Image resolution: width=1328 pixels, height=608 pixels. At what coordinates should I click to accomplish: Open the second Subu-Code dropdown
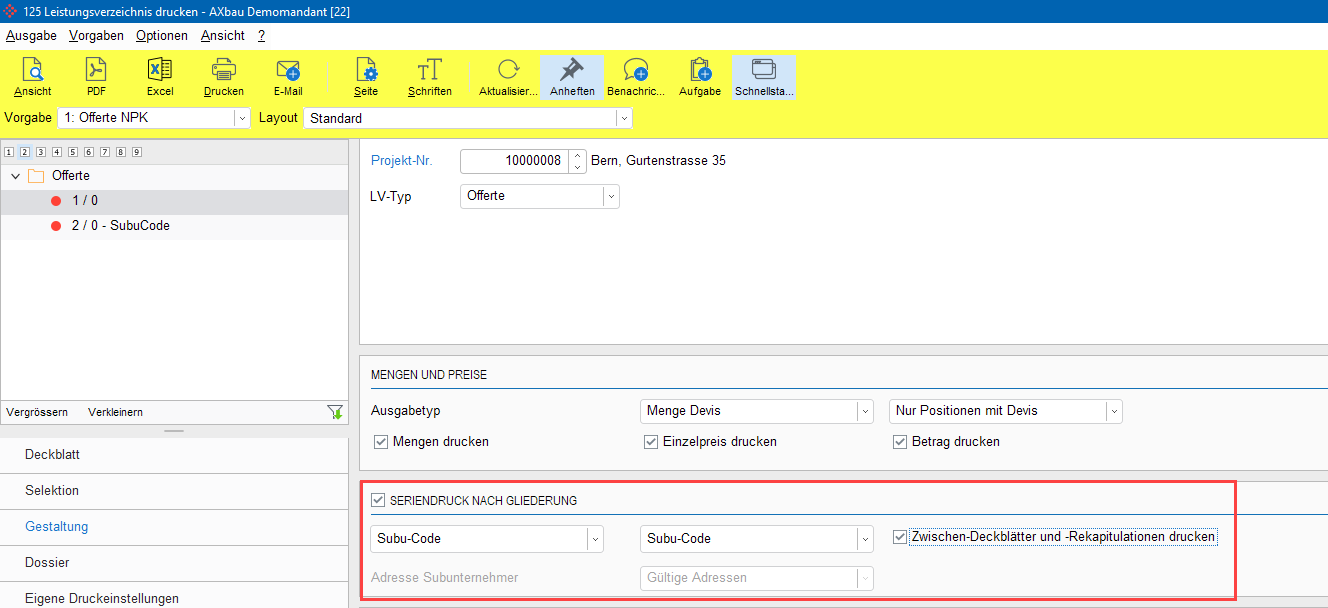click(x=864, y=539)
